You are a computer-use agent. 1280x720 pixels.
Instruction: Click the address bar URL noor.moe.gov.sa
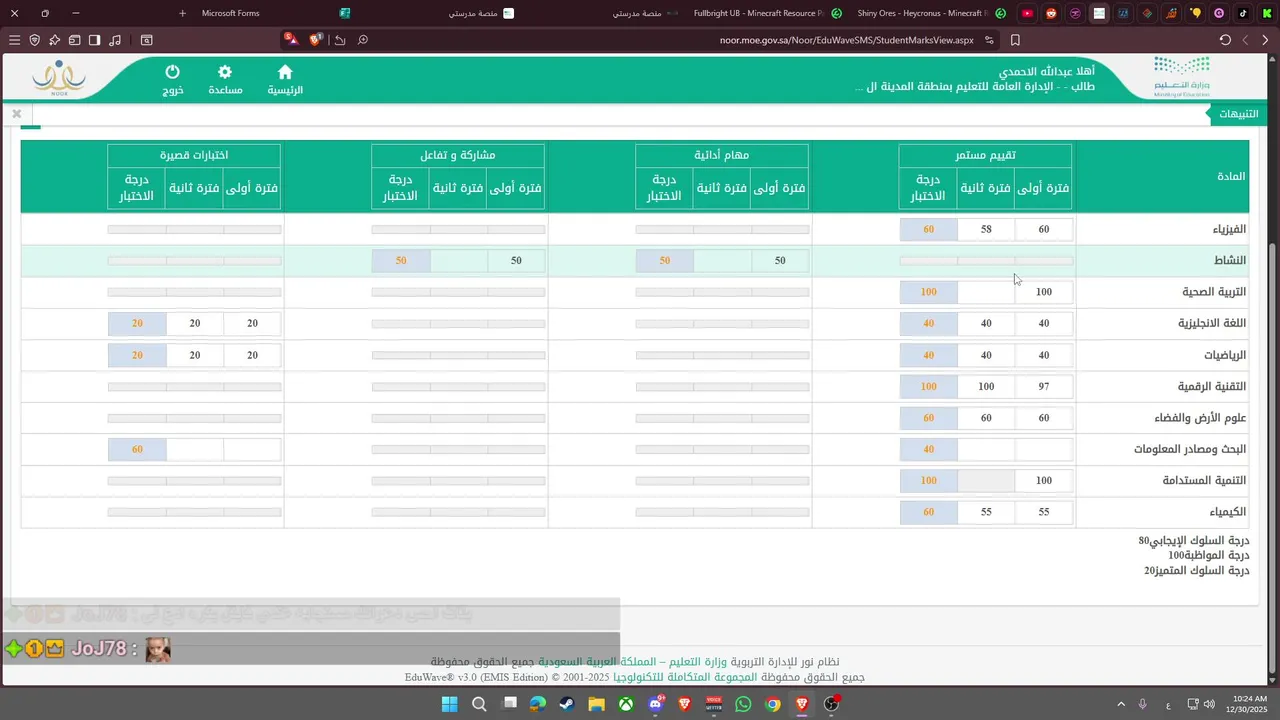846,40
